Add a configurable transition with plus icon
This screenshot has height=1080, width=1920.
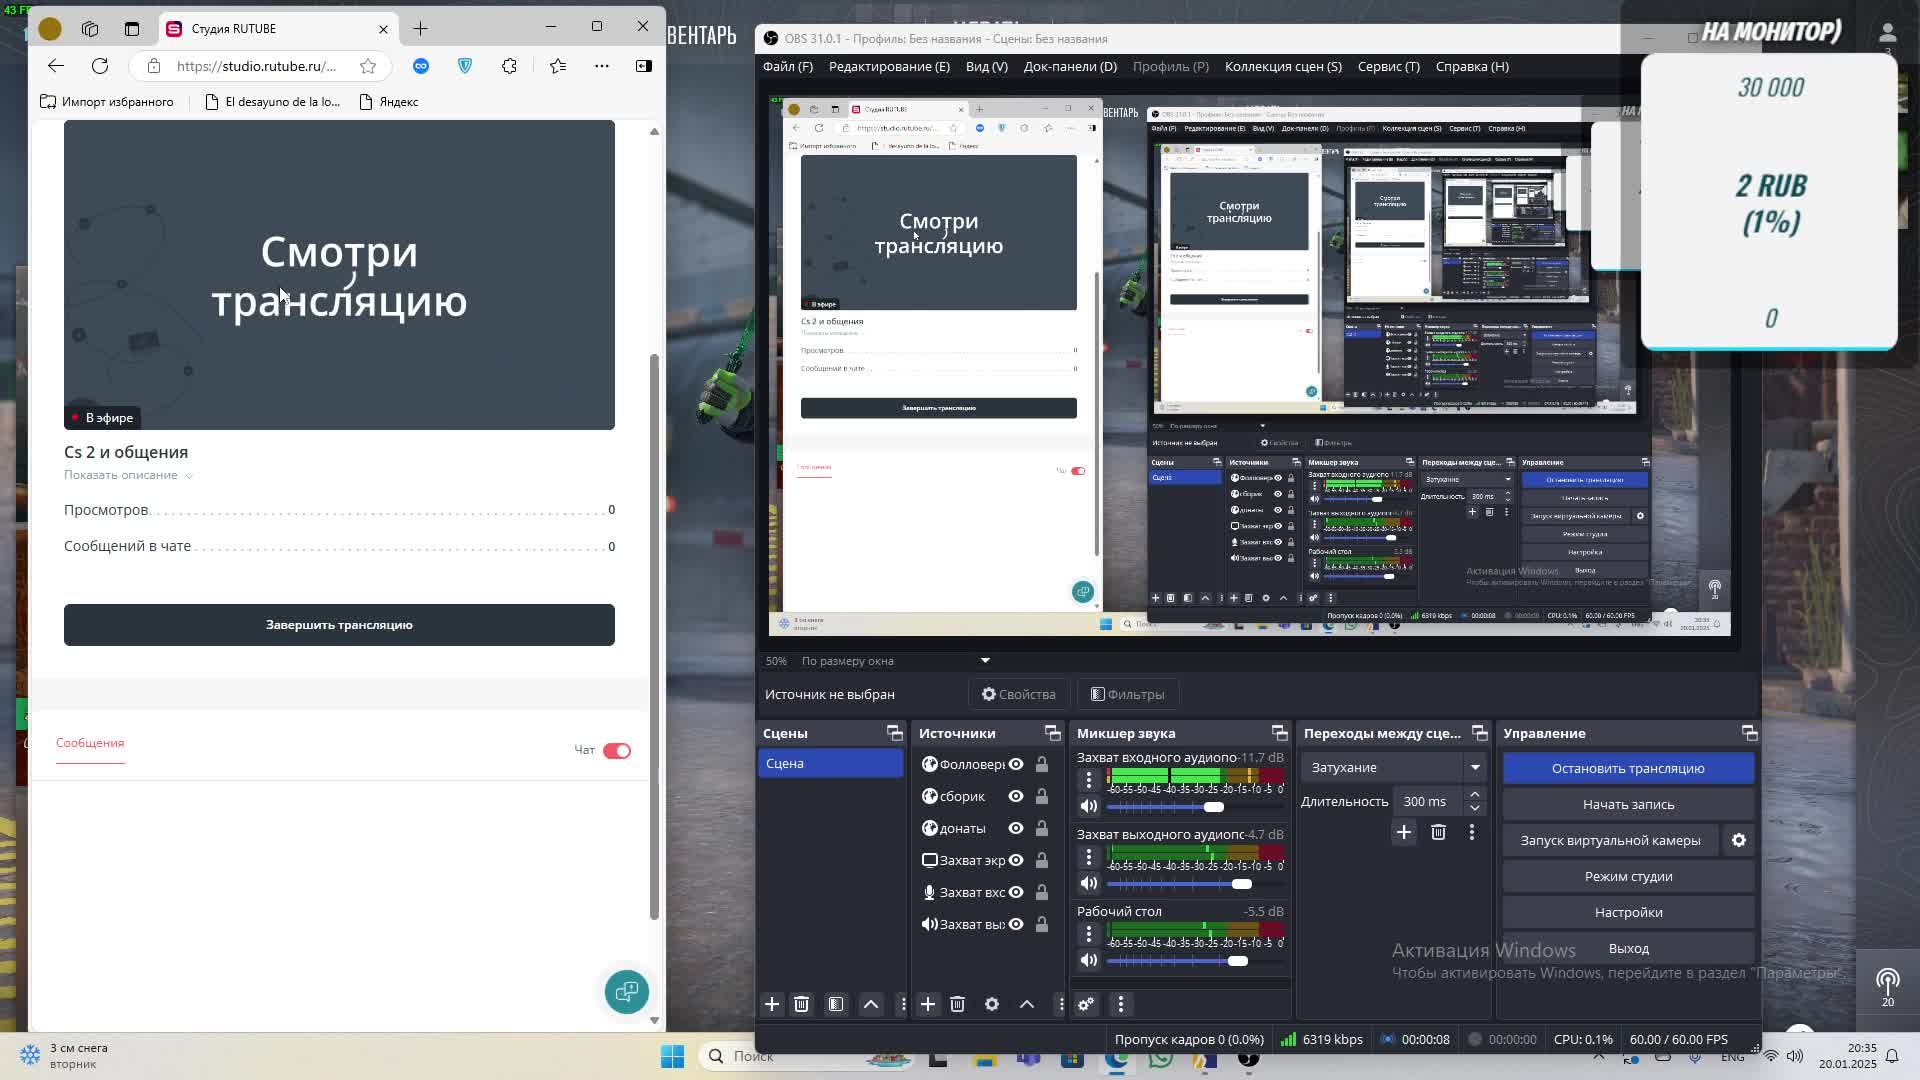click(1404, 832)
